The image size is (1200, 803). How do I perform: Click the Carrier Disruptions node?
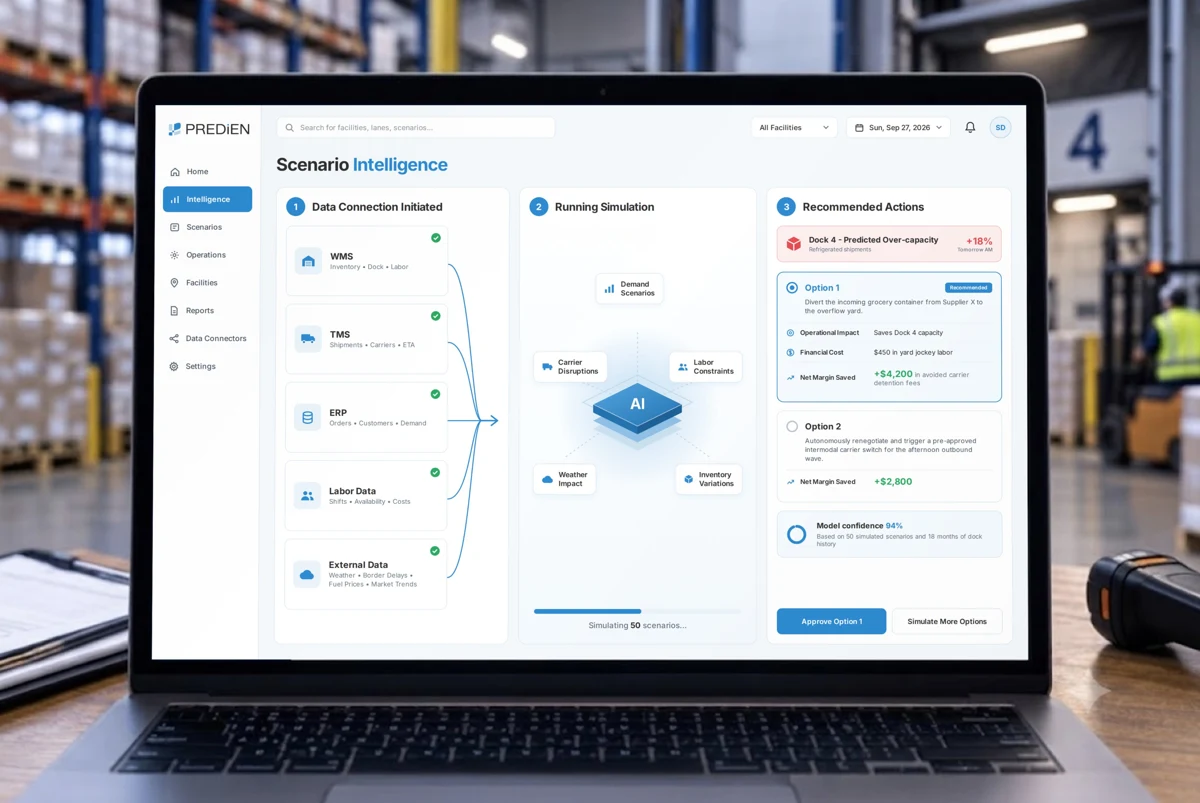[x=570, y=367]
